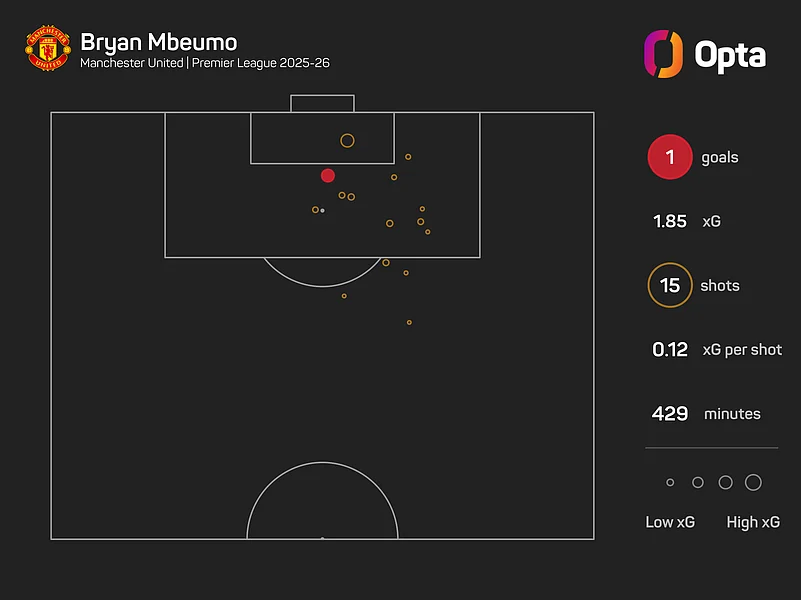Click the Opta logo icon
Viewport: 801px width, 600px height.
663,54
